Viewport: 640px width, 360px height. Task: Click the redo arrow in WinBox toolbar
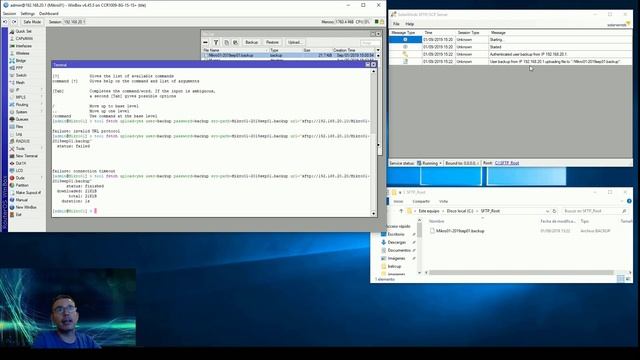point(14,22)
